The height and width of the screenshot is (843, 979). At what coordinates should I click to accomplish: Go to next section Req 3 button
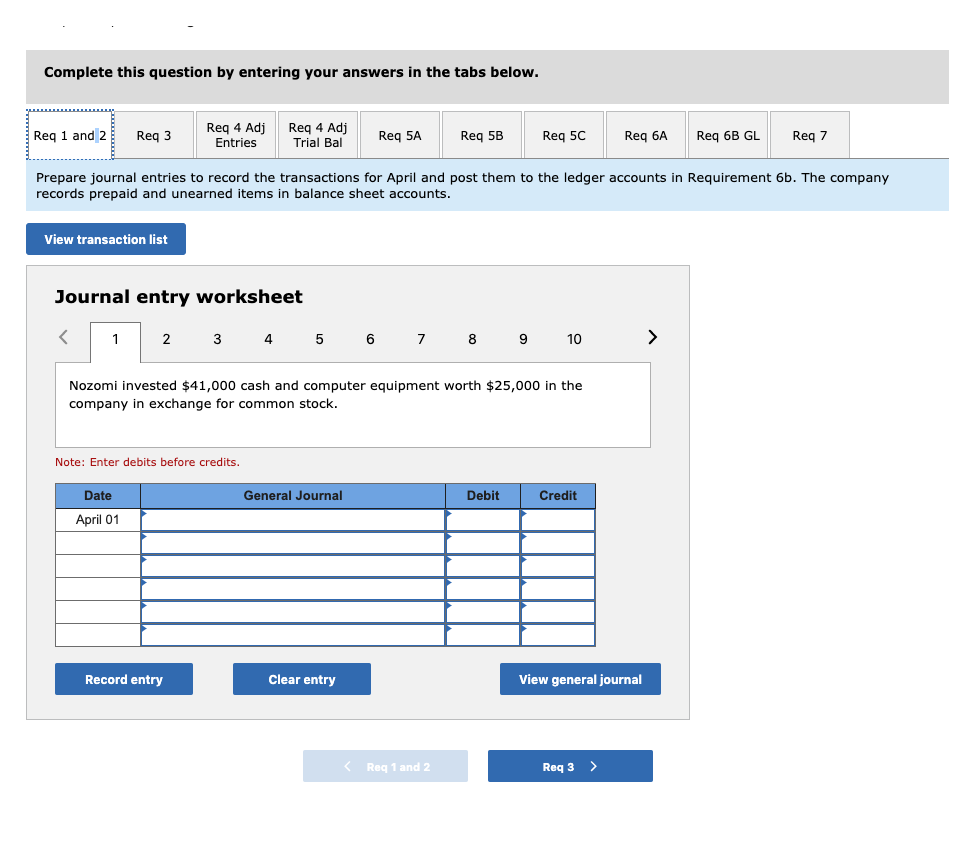pos(570,766)
